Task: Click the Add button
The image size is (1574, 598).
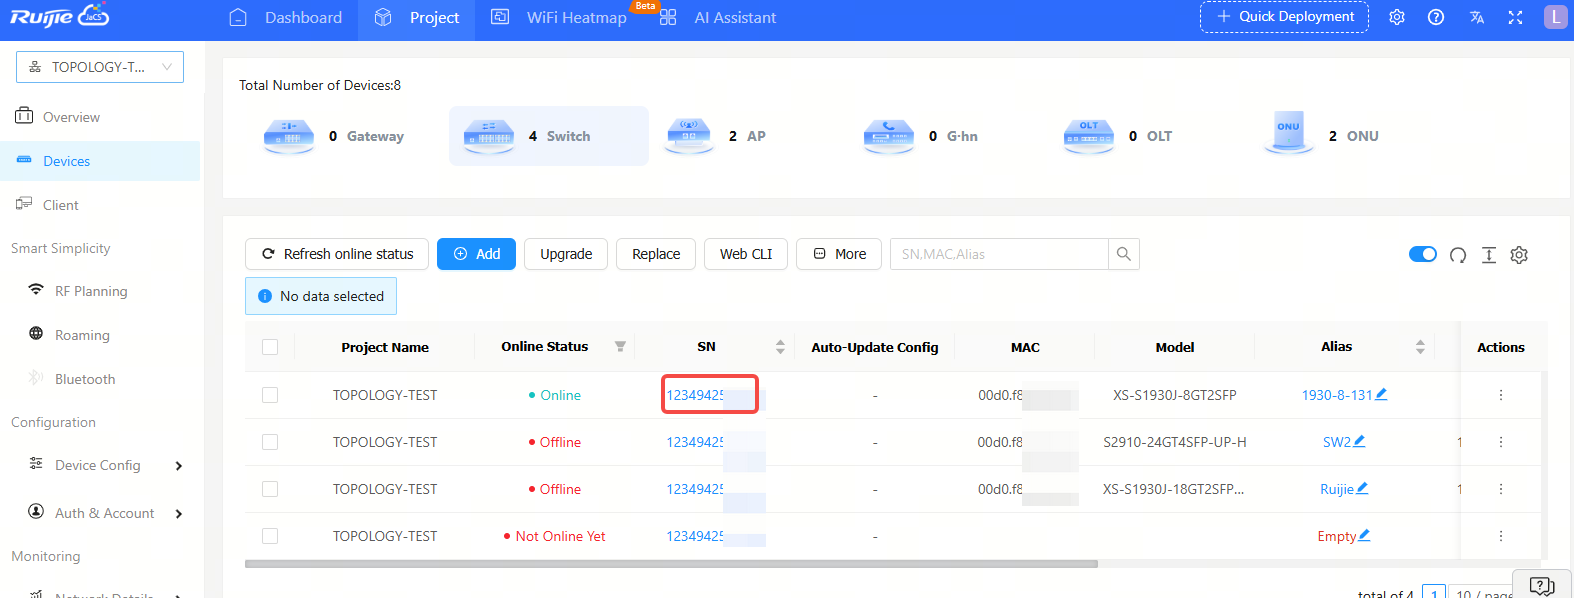Action: point(476,254)
